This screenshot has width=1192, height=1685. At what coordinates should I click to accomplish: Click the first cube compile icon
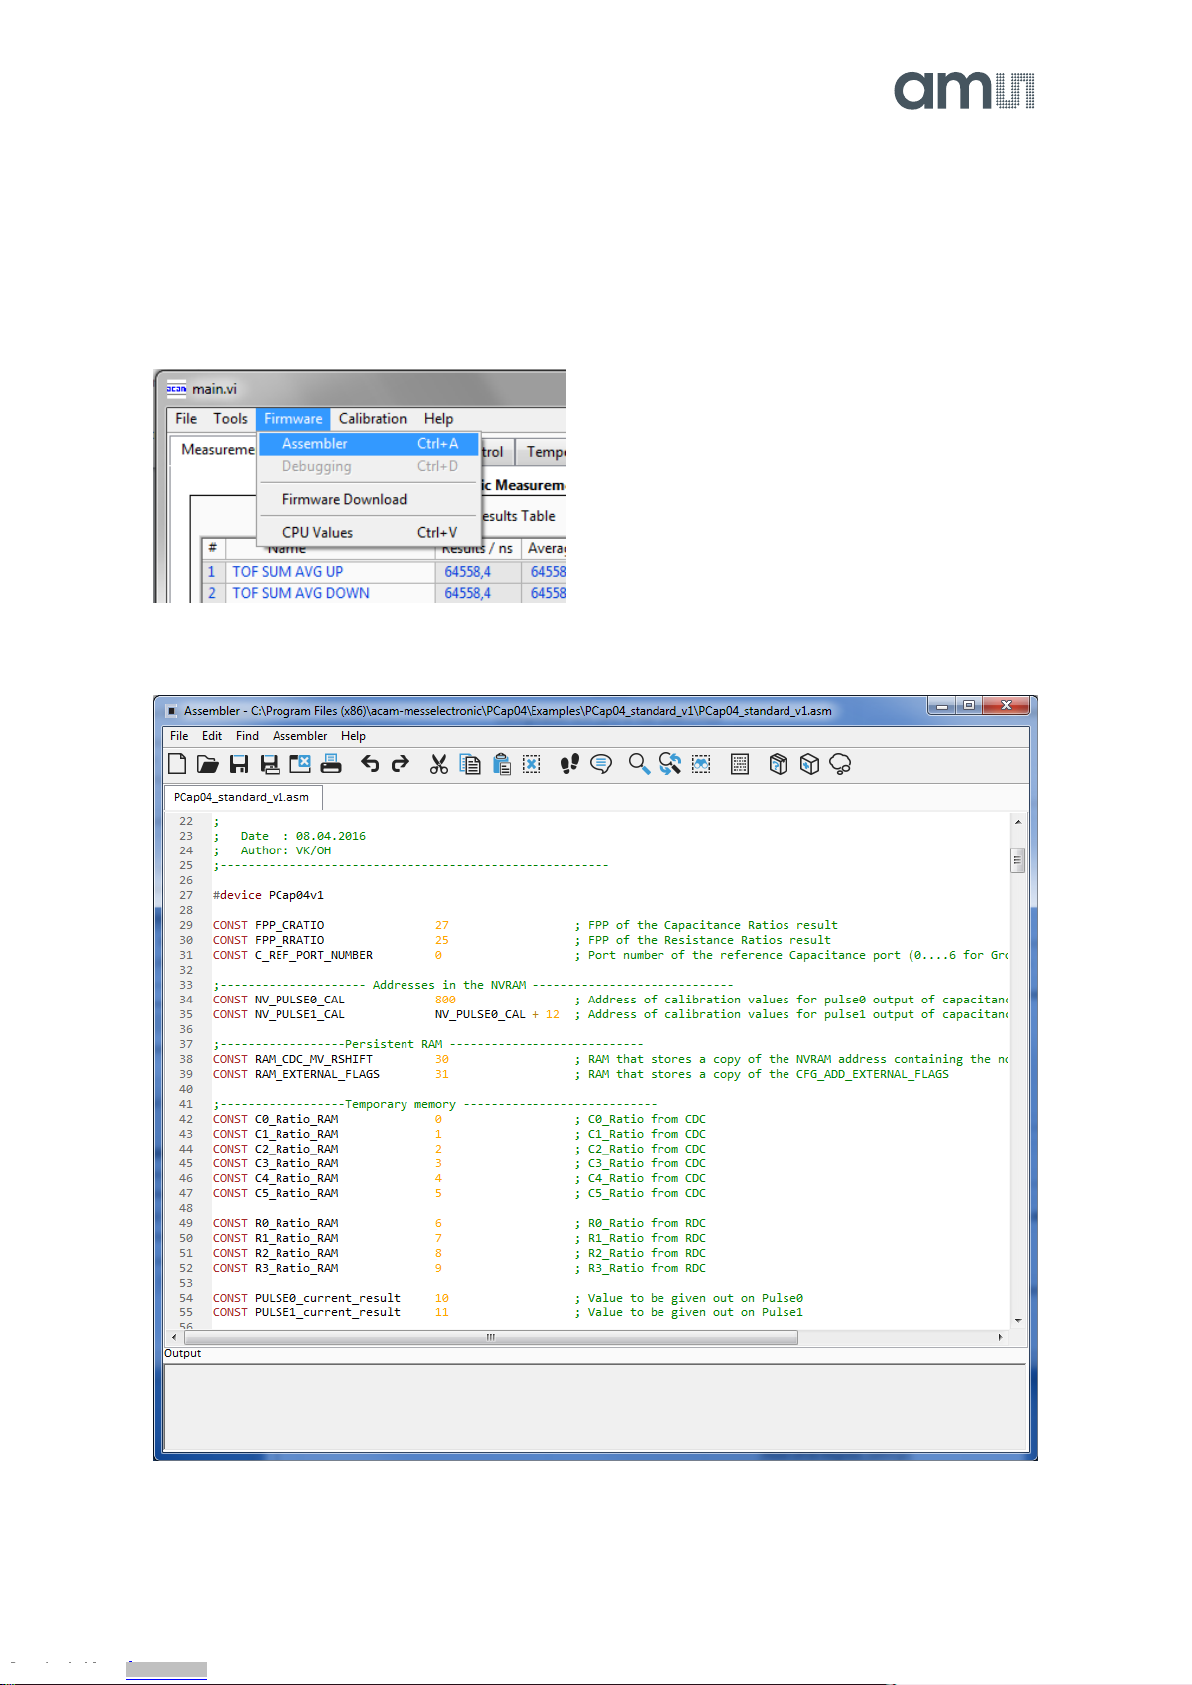tap(778, 765)
